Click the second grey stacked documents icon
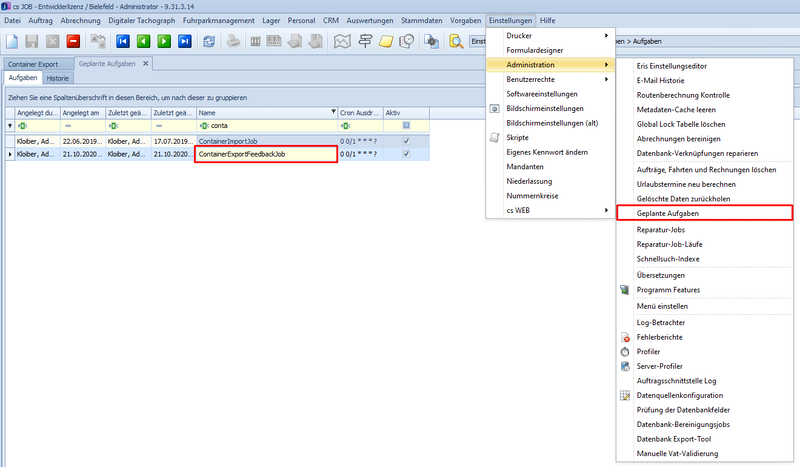This screenshot has width=800, height=467. click(316, 41)
